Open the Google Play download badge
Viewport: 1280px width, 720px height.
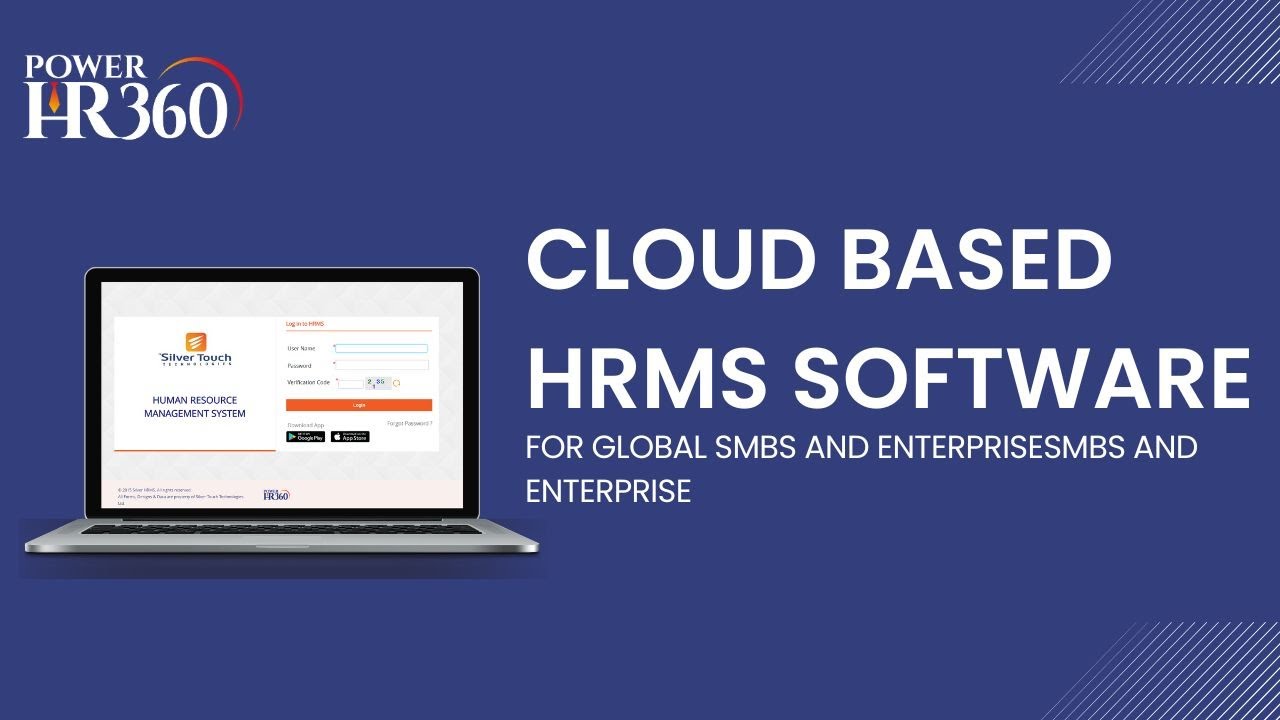point(305,437)
